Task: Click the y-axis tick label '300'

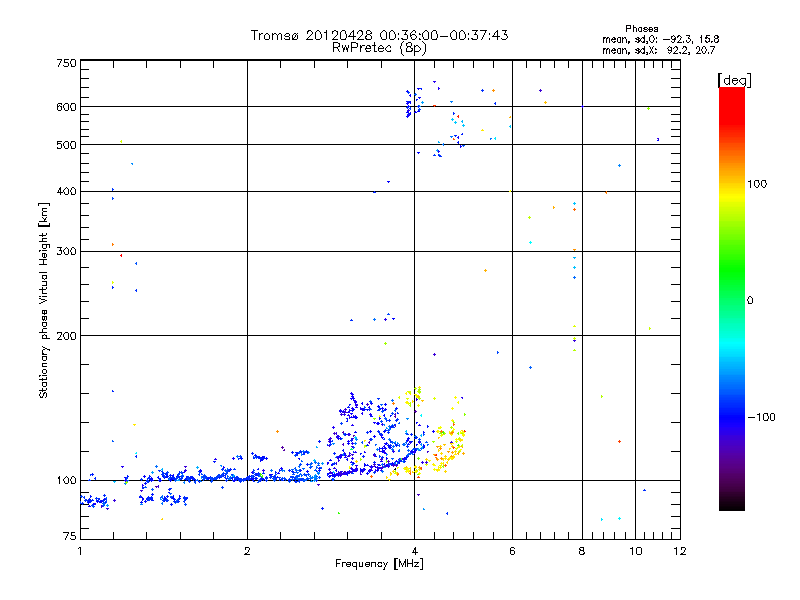Action: (x=66, y=252)
